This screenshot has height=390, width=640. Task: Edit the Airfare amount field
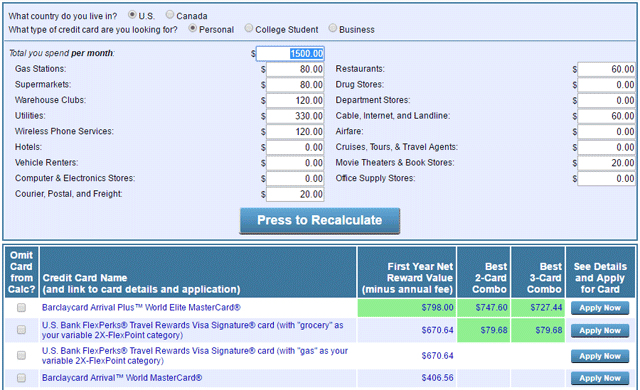(x=607, y=132)
